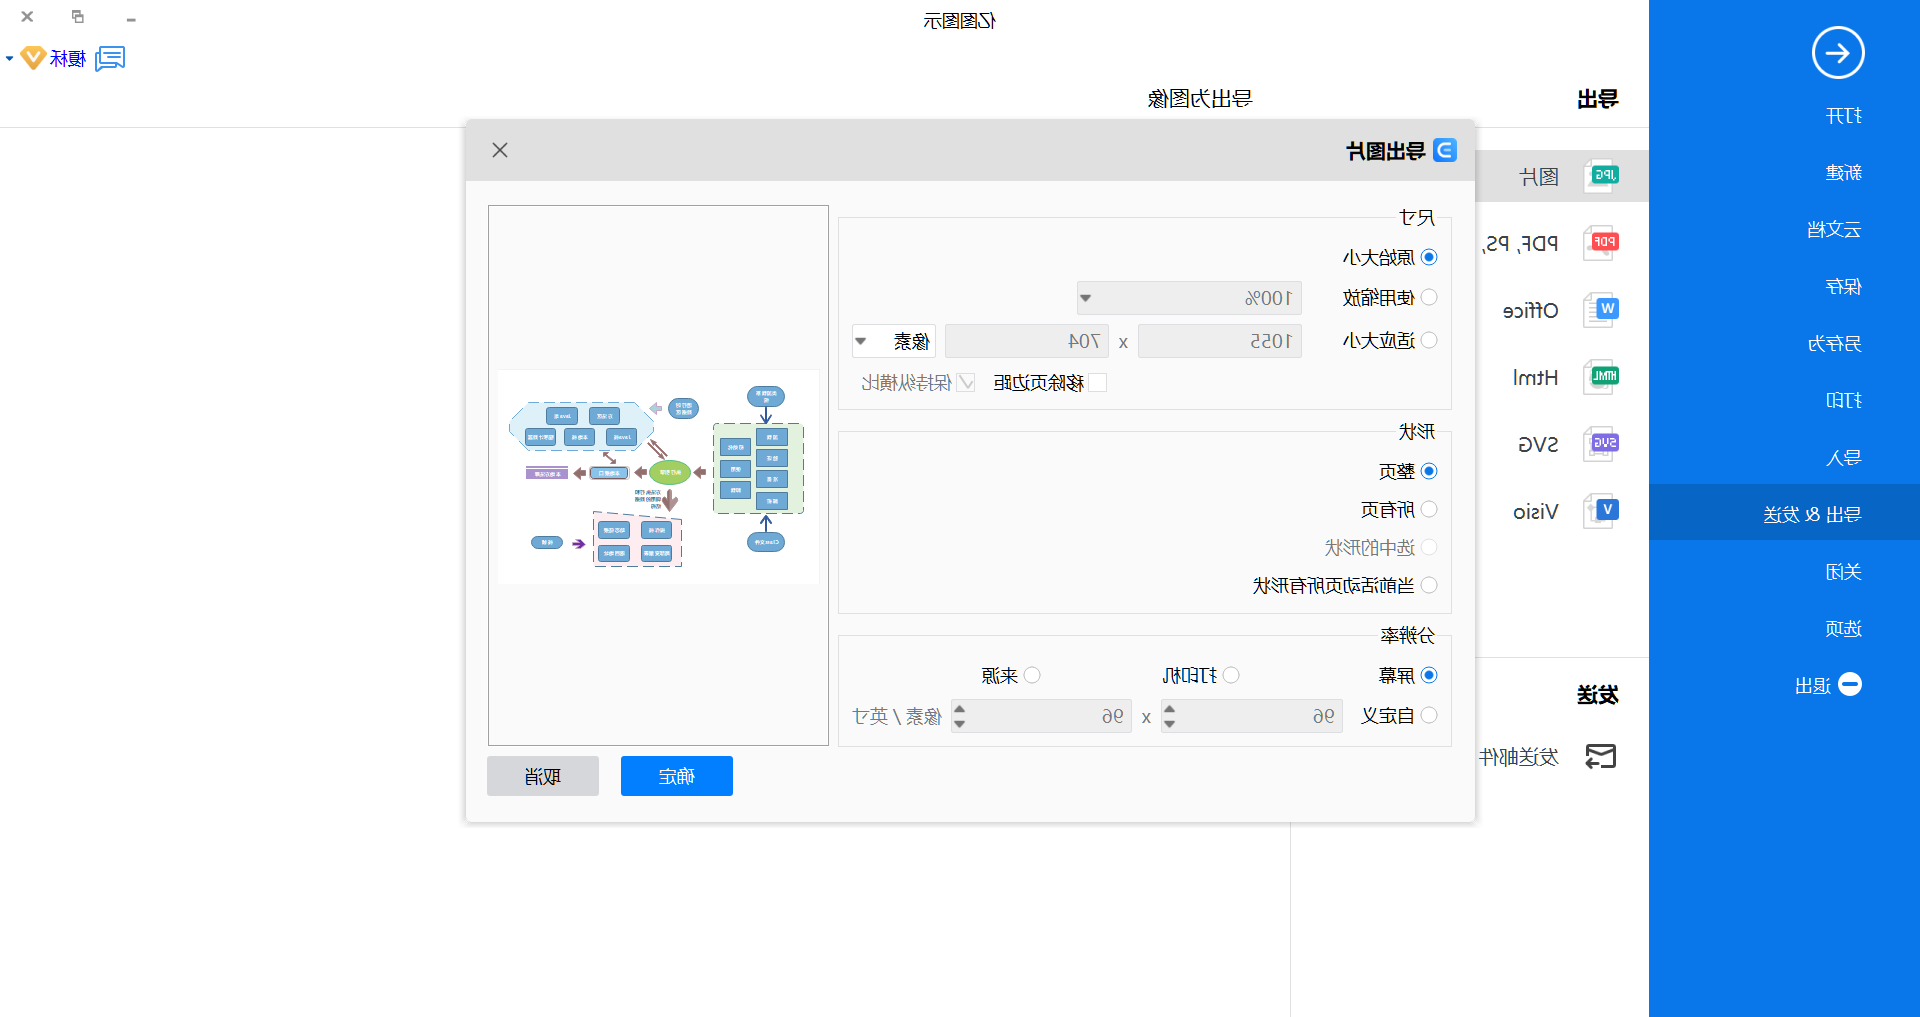Click the 打印 menu item
Viewport: 1920px width, 1017px height.
[x=1843, y=401]
